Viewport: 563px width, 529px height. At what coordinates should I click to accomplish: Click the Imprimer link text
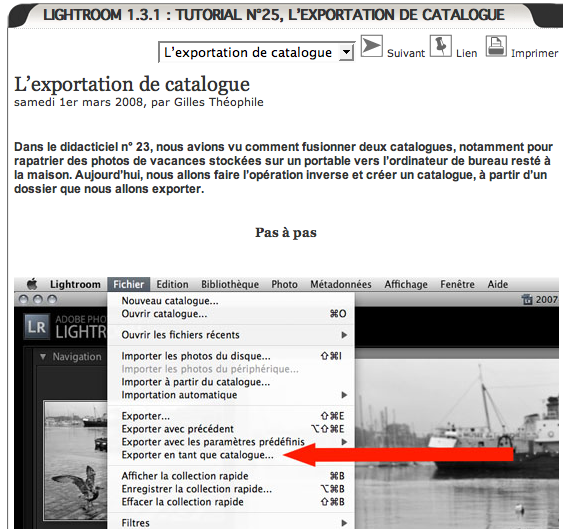coord(534,53)
